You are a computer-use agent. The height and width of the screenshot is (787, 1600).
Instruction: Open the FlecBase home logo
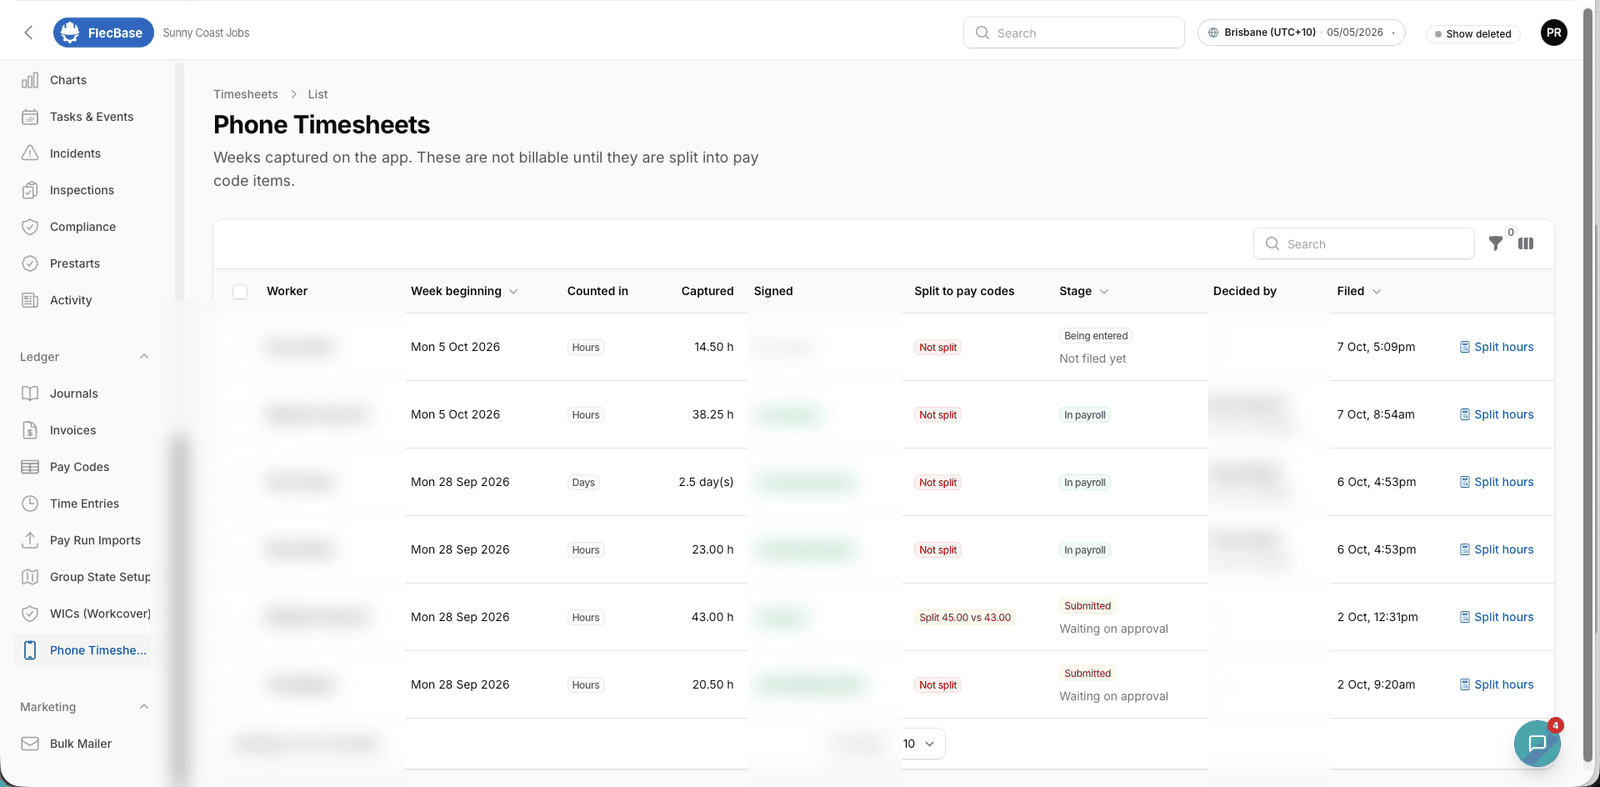(x=103, y=33)
